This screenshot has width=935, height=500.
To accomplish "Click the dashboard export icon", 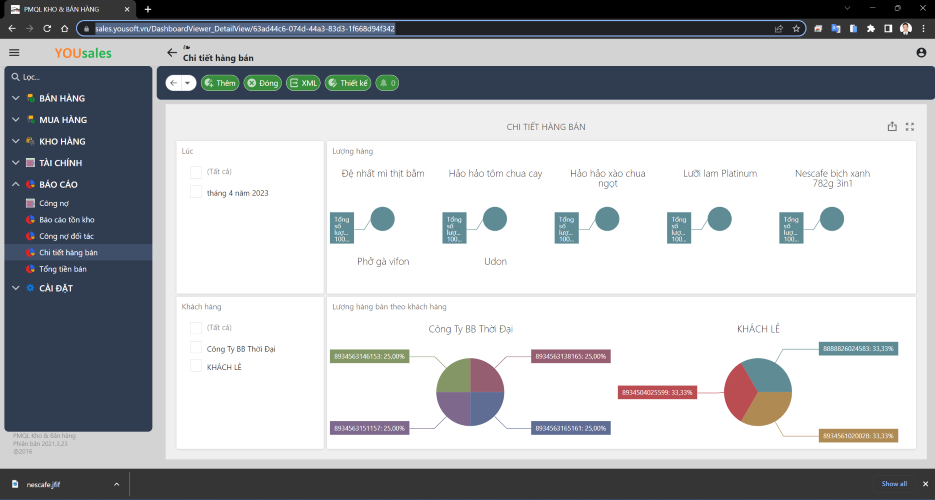I will coord(892,126).
